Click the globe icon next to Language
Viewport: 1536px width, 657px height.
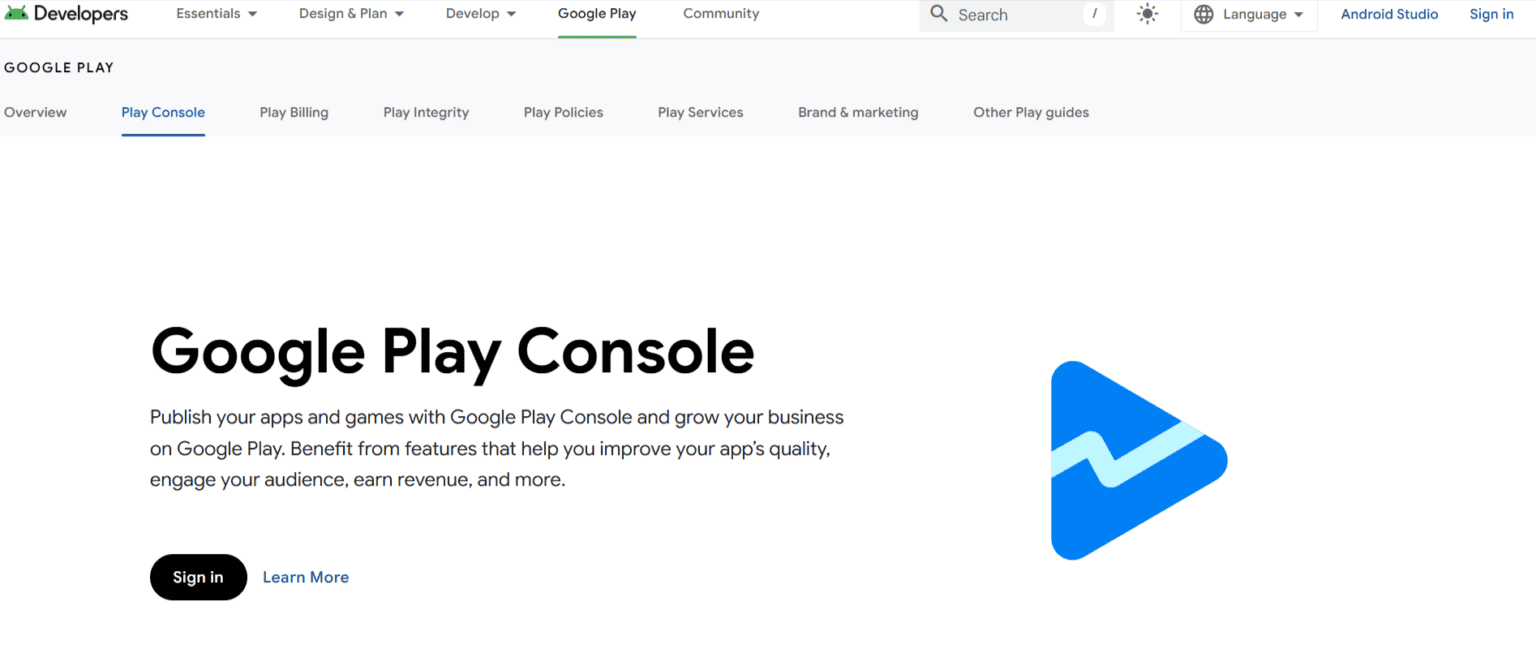(1204, 14)
